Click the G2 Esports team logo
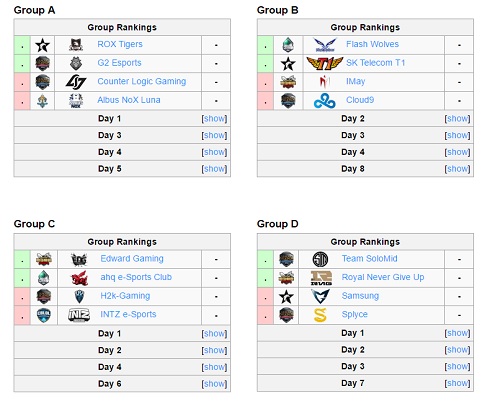495x404 pixels. coord(76,63)
